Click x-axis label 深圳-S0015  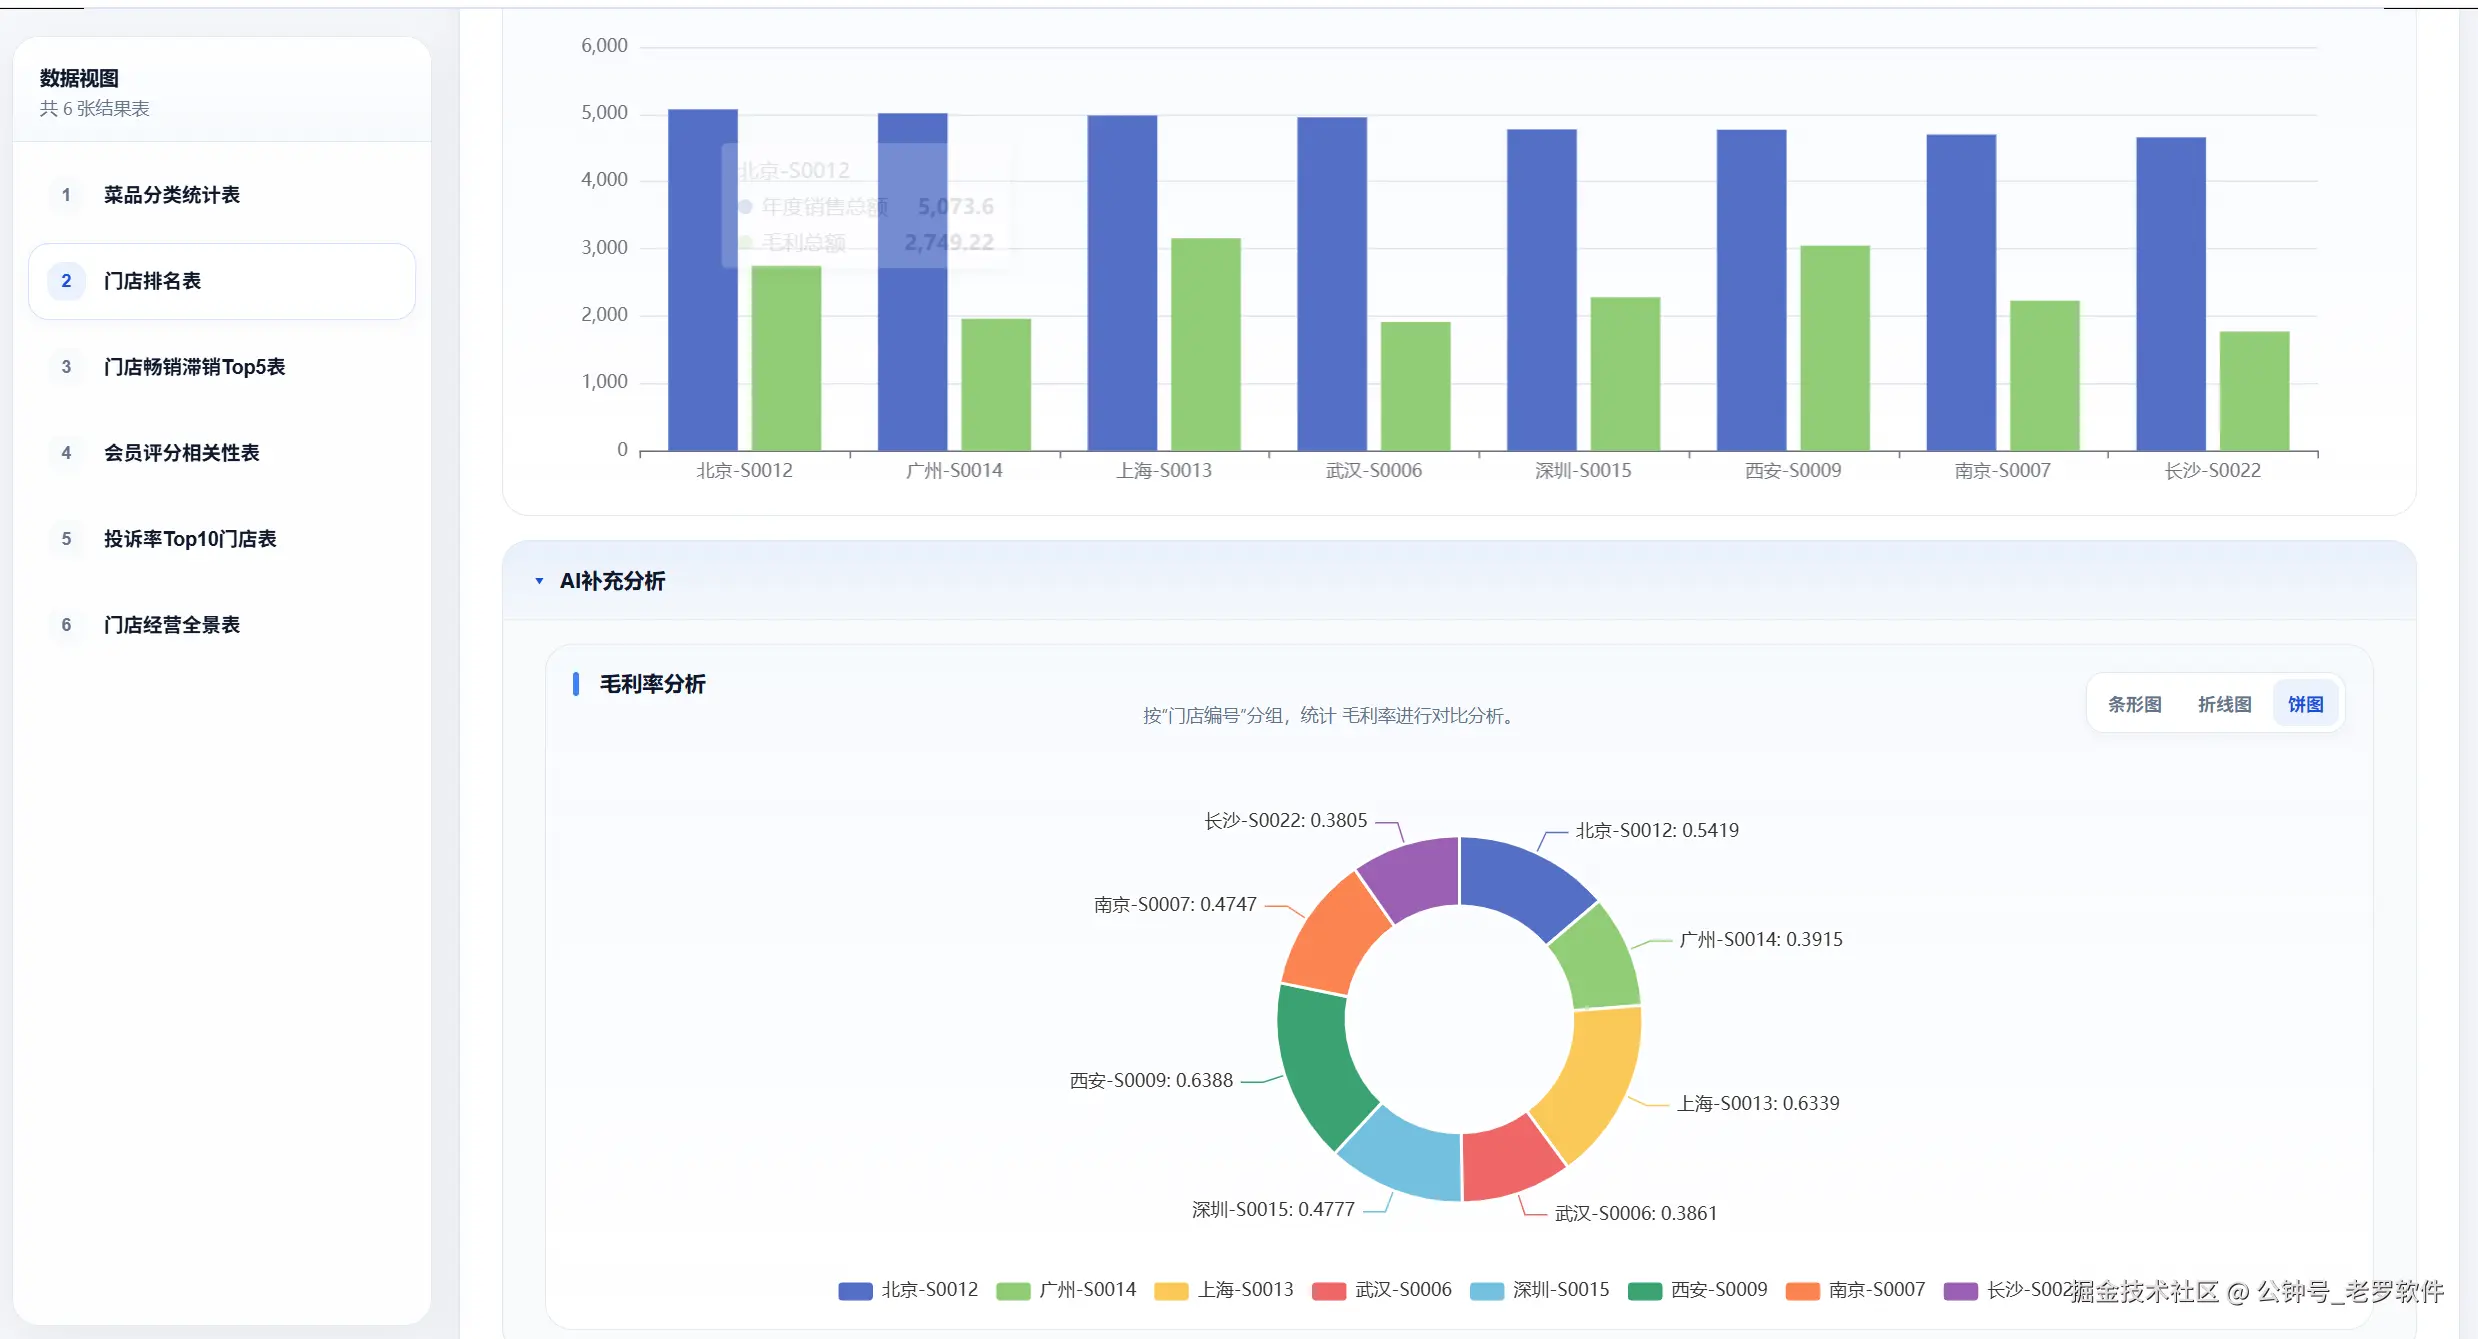click(1583, 471)
